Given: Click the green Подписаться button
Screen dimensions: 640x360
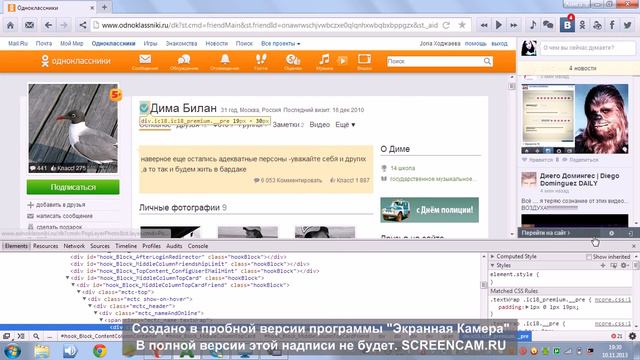Looking at the screenshot, I should 73,187.
